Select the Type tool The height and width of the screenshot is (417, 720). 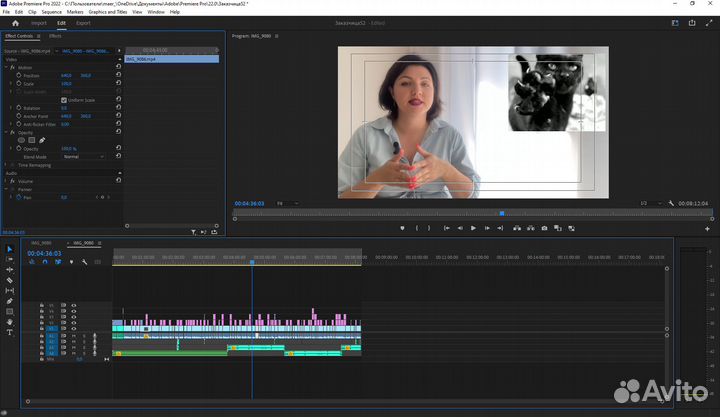pyautogui.click(x=10, y=332)
